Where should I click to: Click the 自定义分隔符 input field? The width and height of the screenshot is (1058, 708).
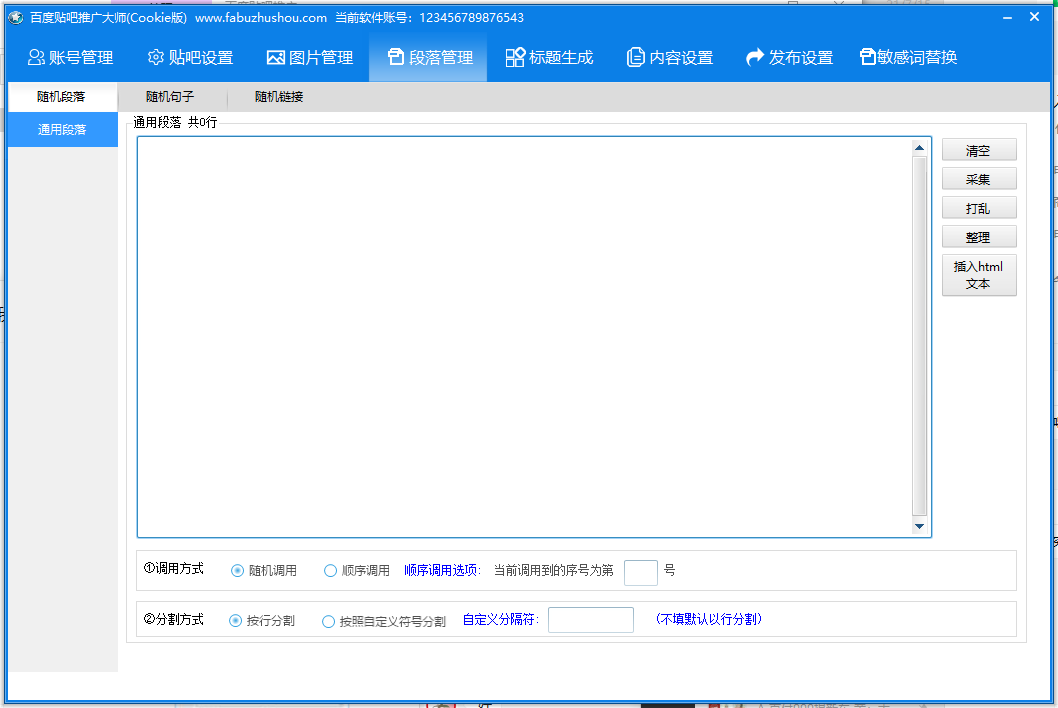pos(590,620)
